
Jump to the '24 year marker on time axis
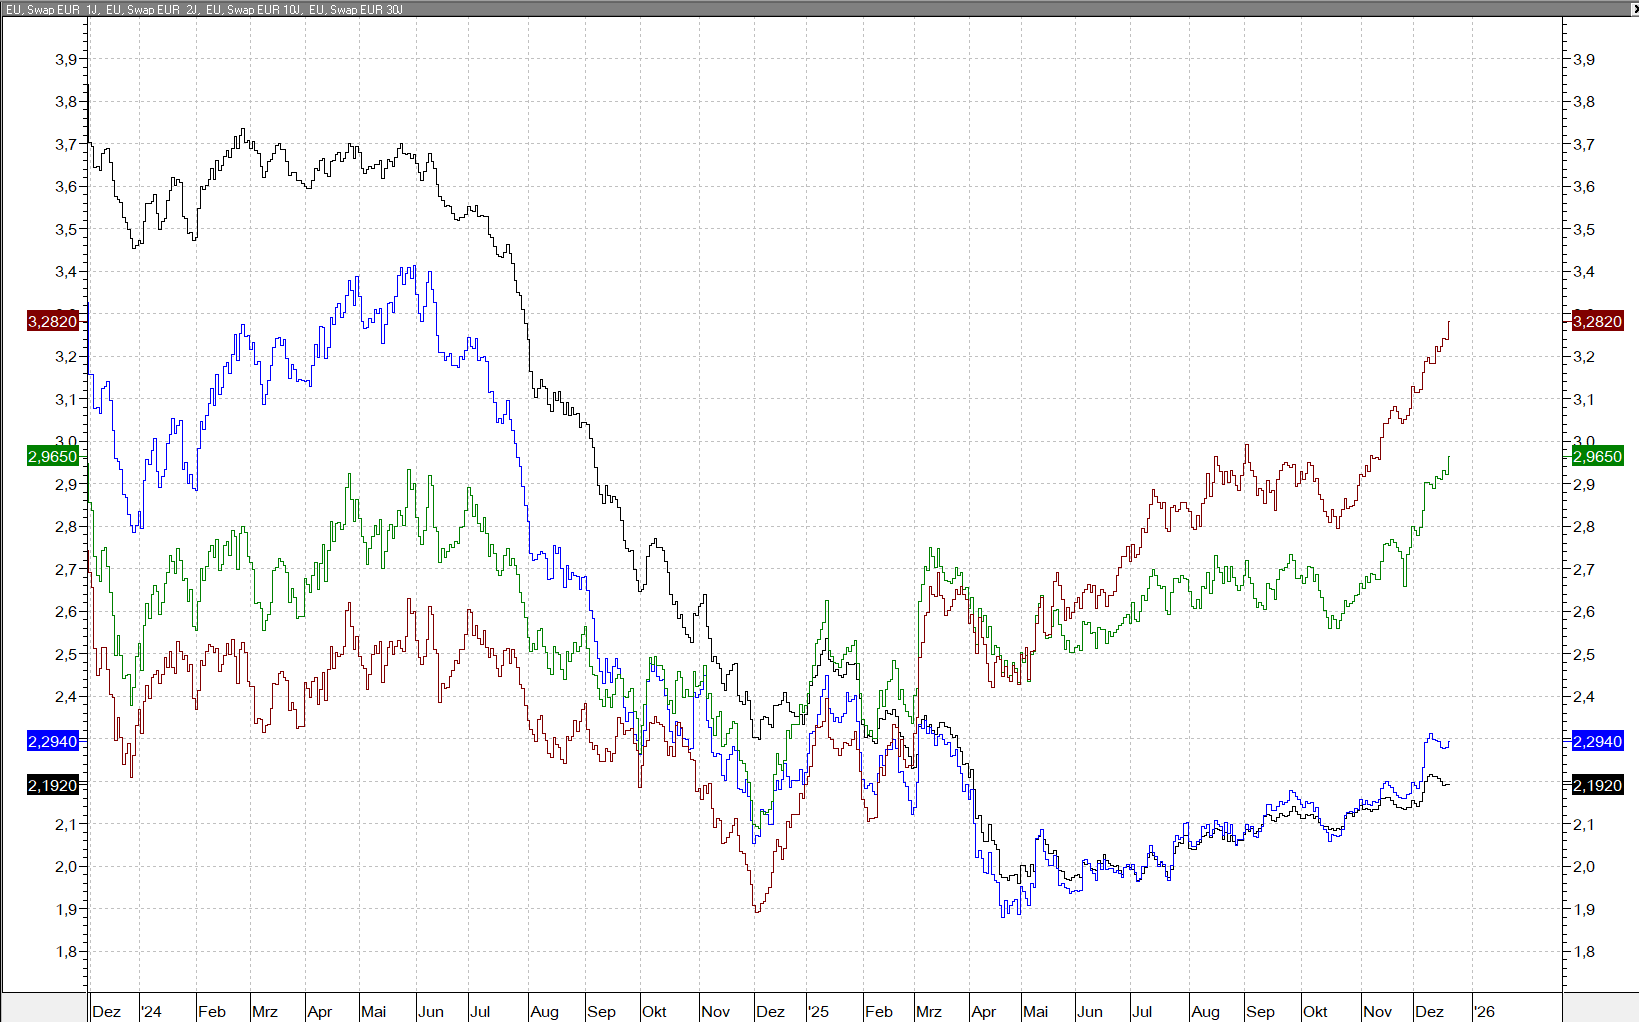pos(151,1011)
